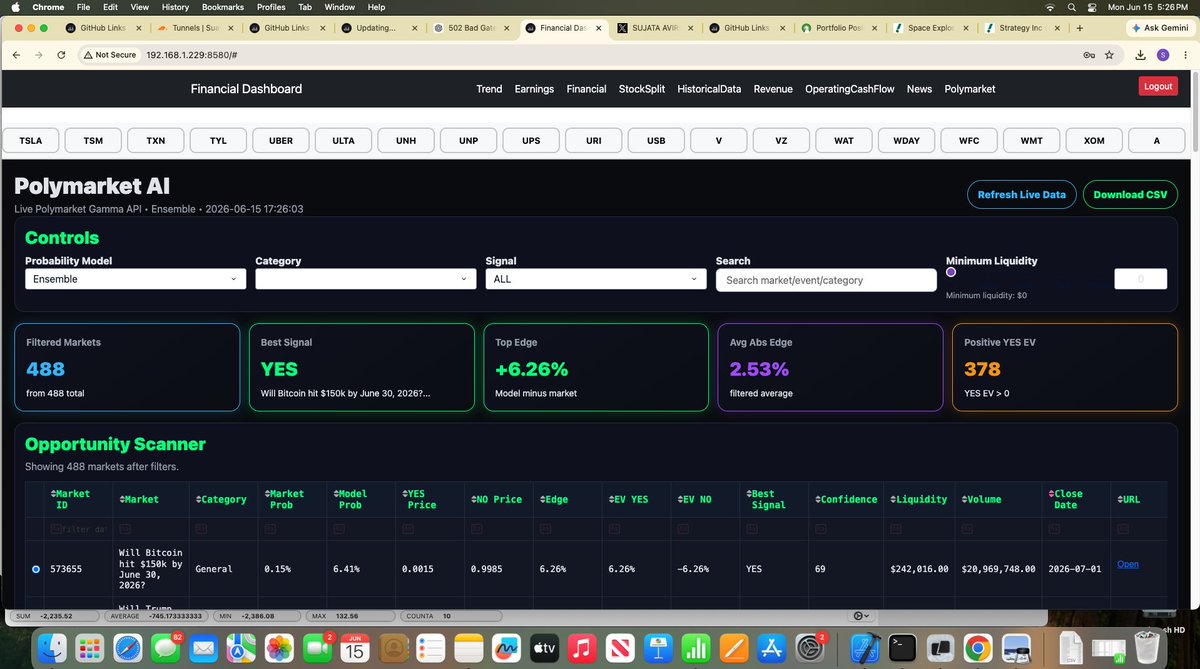Click the Financial Dashboard title
This screenshot has height=669, width=1200.
pyautogui.click(x=246, y=89)
